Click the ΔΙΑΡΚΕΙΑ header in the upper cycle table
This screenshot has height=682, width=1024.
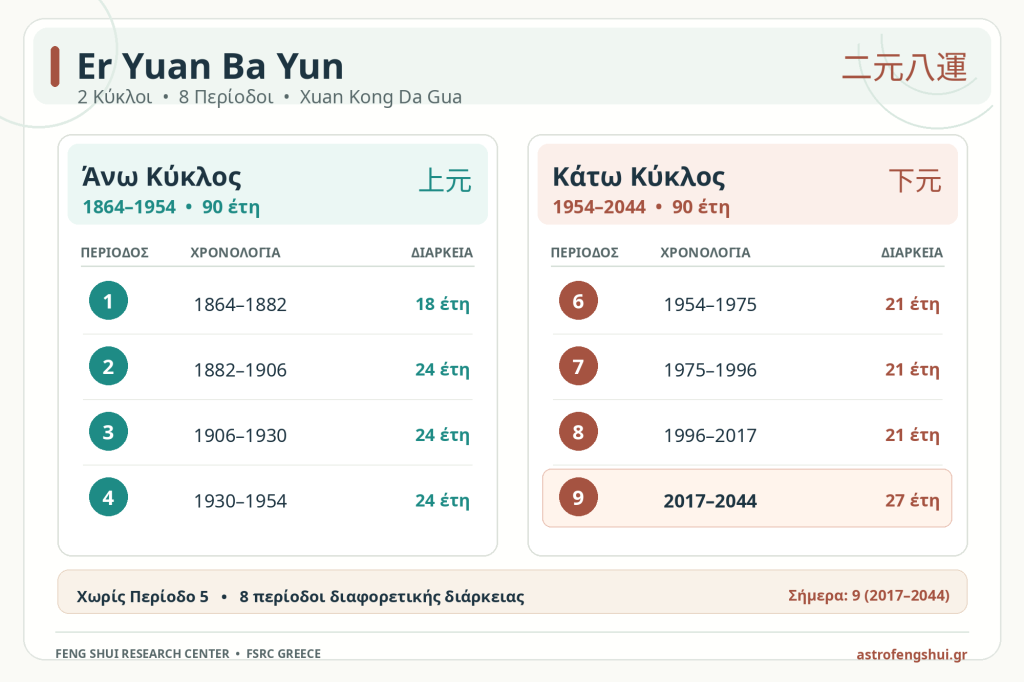442,253
